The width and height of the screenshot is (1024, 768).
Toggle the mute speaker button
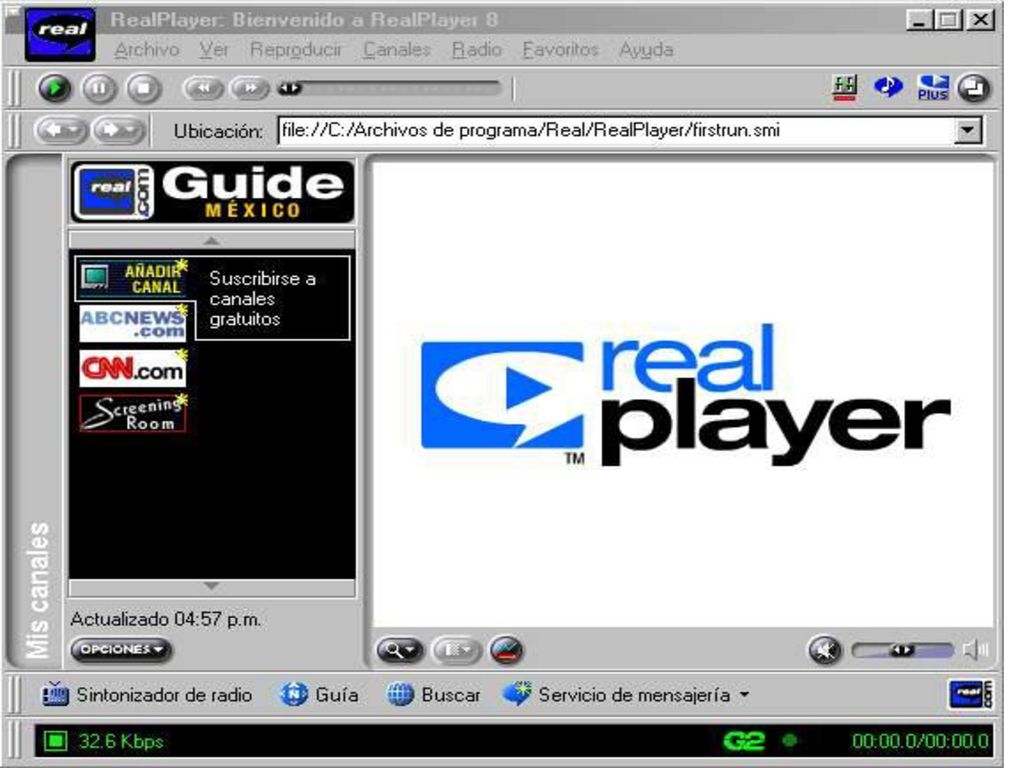coord(825,650)
